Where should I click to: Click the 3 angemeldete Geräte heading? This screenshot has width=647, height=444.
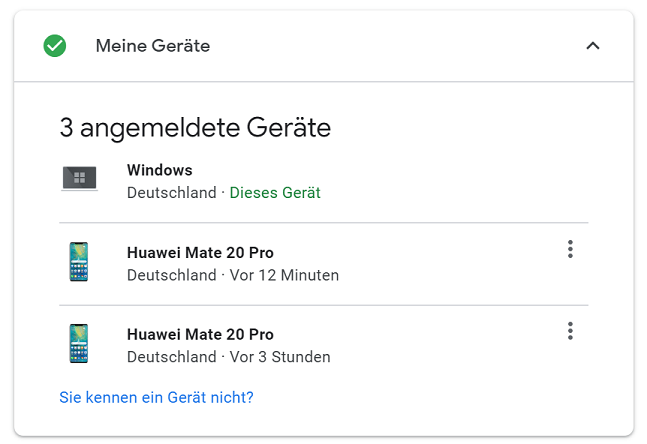195,128
